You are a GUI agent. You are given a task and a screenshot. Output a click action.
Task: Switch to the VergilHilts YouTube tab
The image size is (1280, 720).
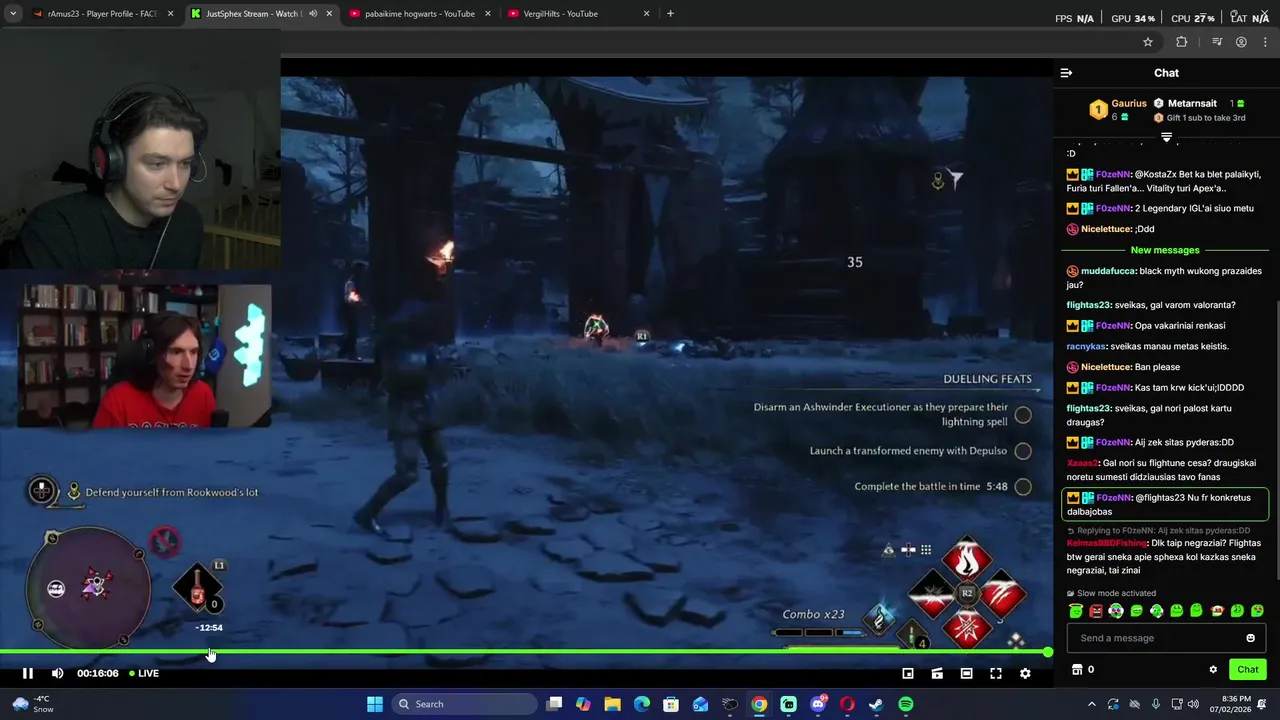(x=578, y=14)
